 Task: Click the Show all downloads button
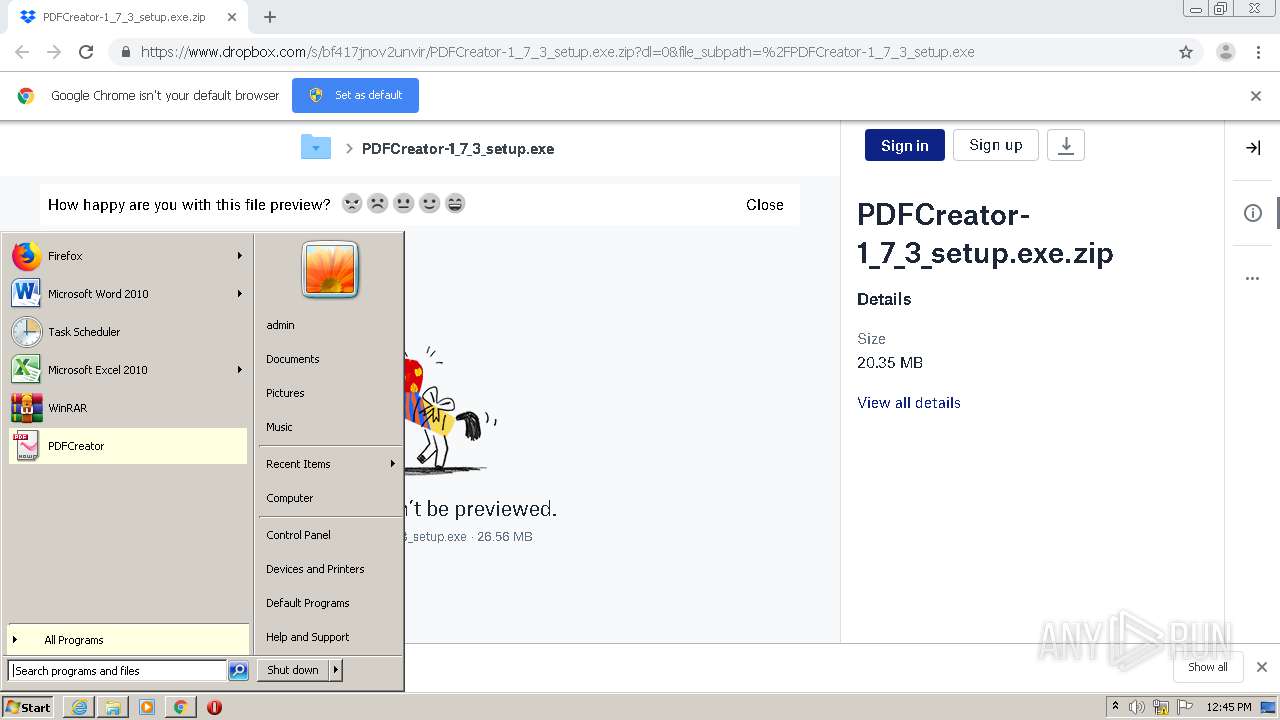coord(1207,667)
